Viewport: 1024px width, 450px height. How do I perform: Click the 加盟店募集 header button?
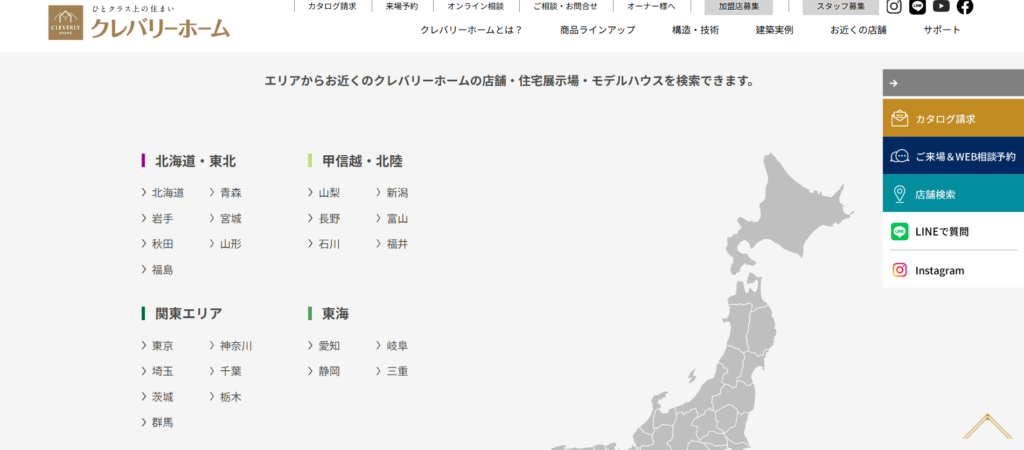tap(738, 7)
